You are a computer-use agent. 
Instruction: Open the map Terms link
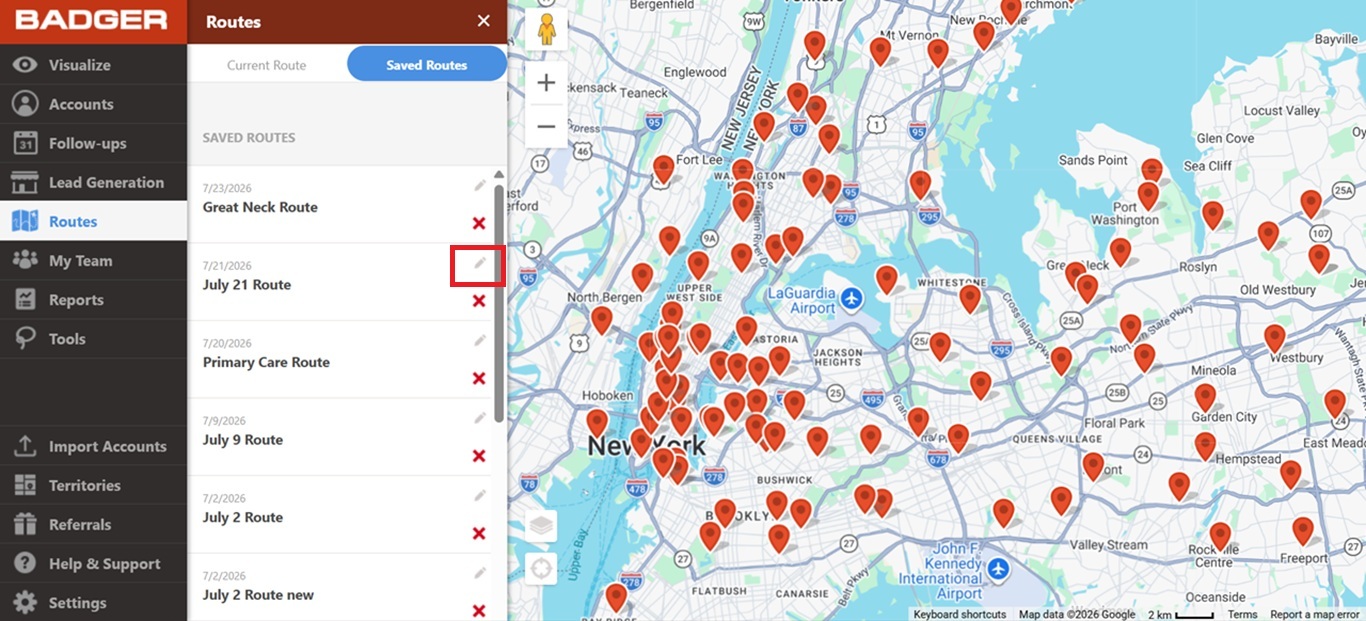1242,614
